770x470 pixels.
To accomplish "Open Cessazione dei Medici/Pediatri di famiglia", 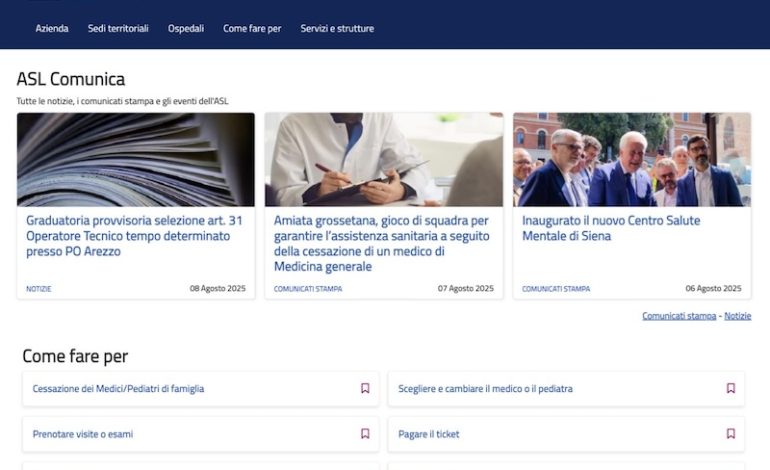I will pyautogui.click(x=118, y=388).
